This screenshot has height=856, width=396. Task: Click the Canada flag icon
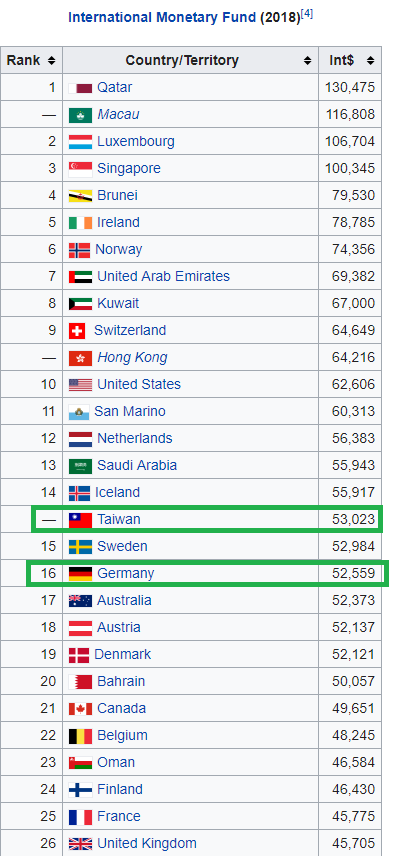(80, 709)
